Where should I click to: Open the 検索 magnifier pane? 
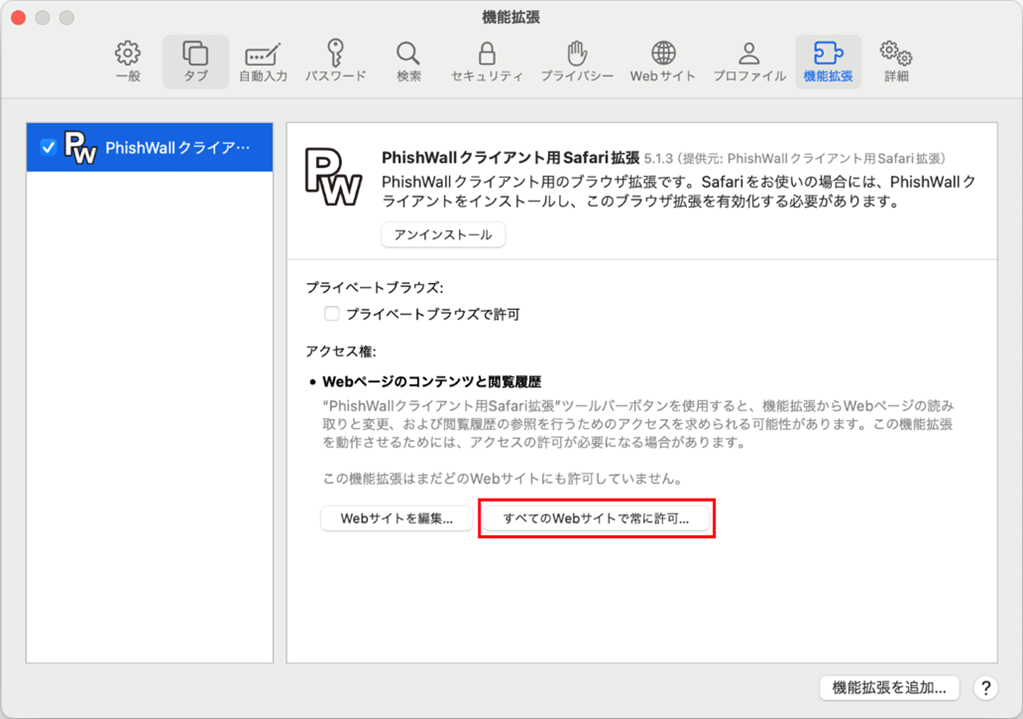pyautogui.click(x=408, y=62)
